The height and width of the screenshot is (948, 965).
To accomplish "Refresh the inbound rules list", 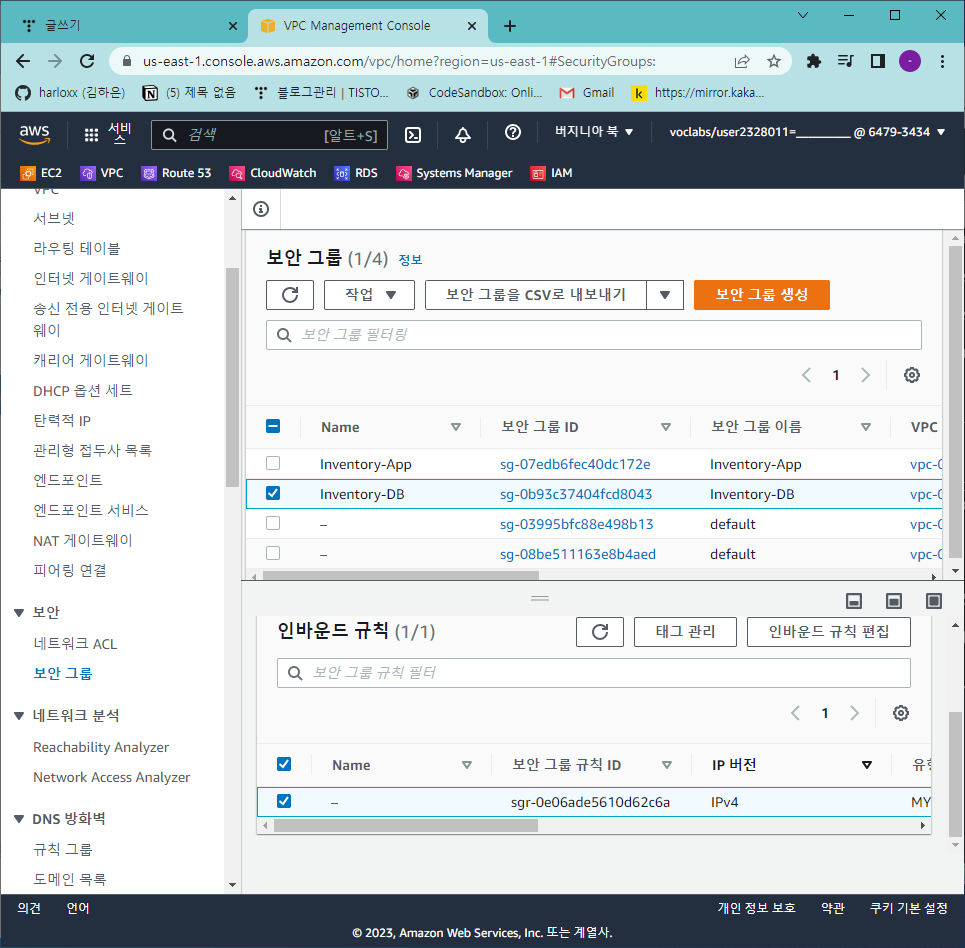I will (x=600, y=632).
